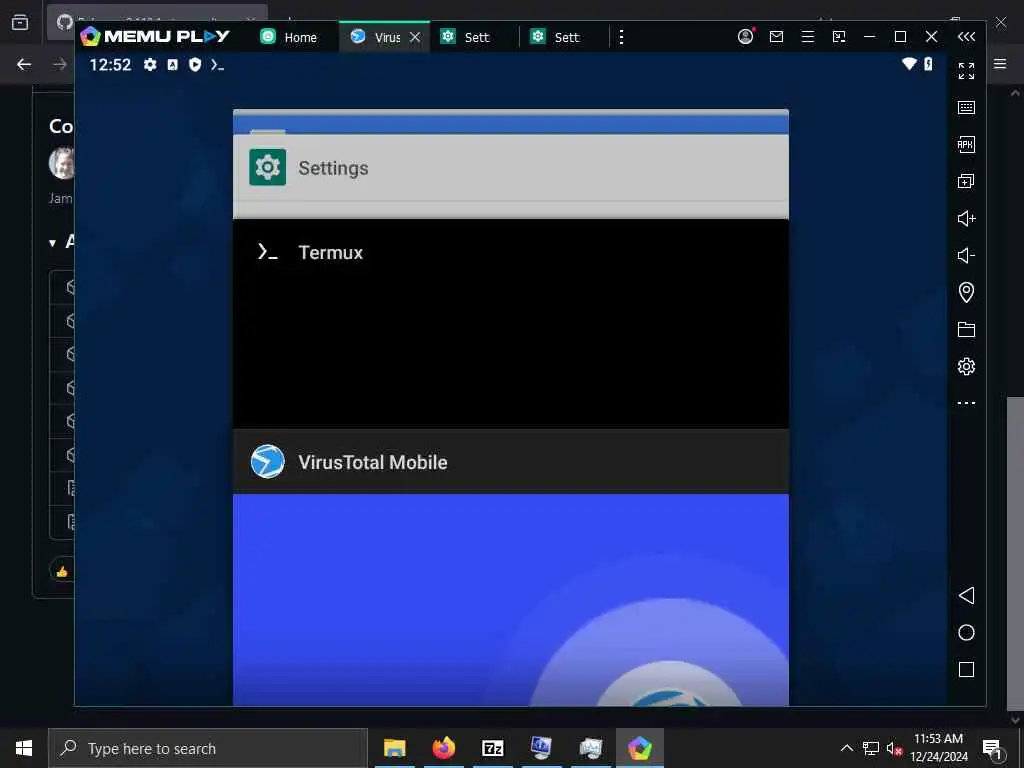Click the status bar settings gear icon

coord(150,65)
